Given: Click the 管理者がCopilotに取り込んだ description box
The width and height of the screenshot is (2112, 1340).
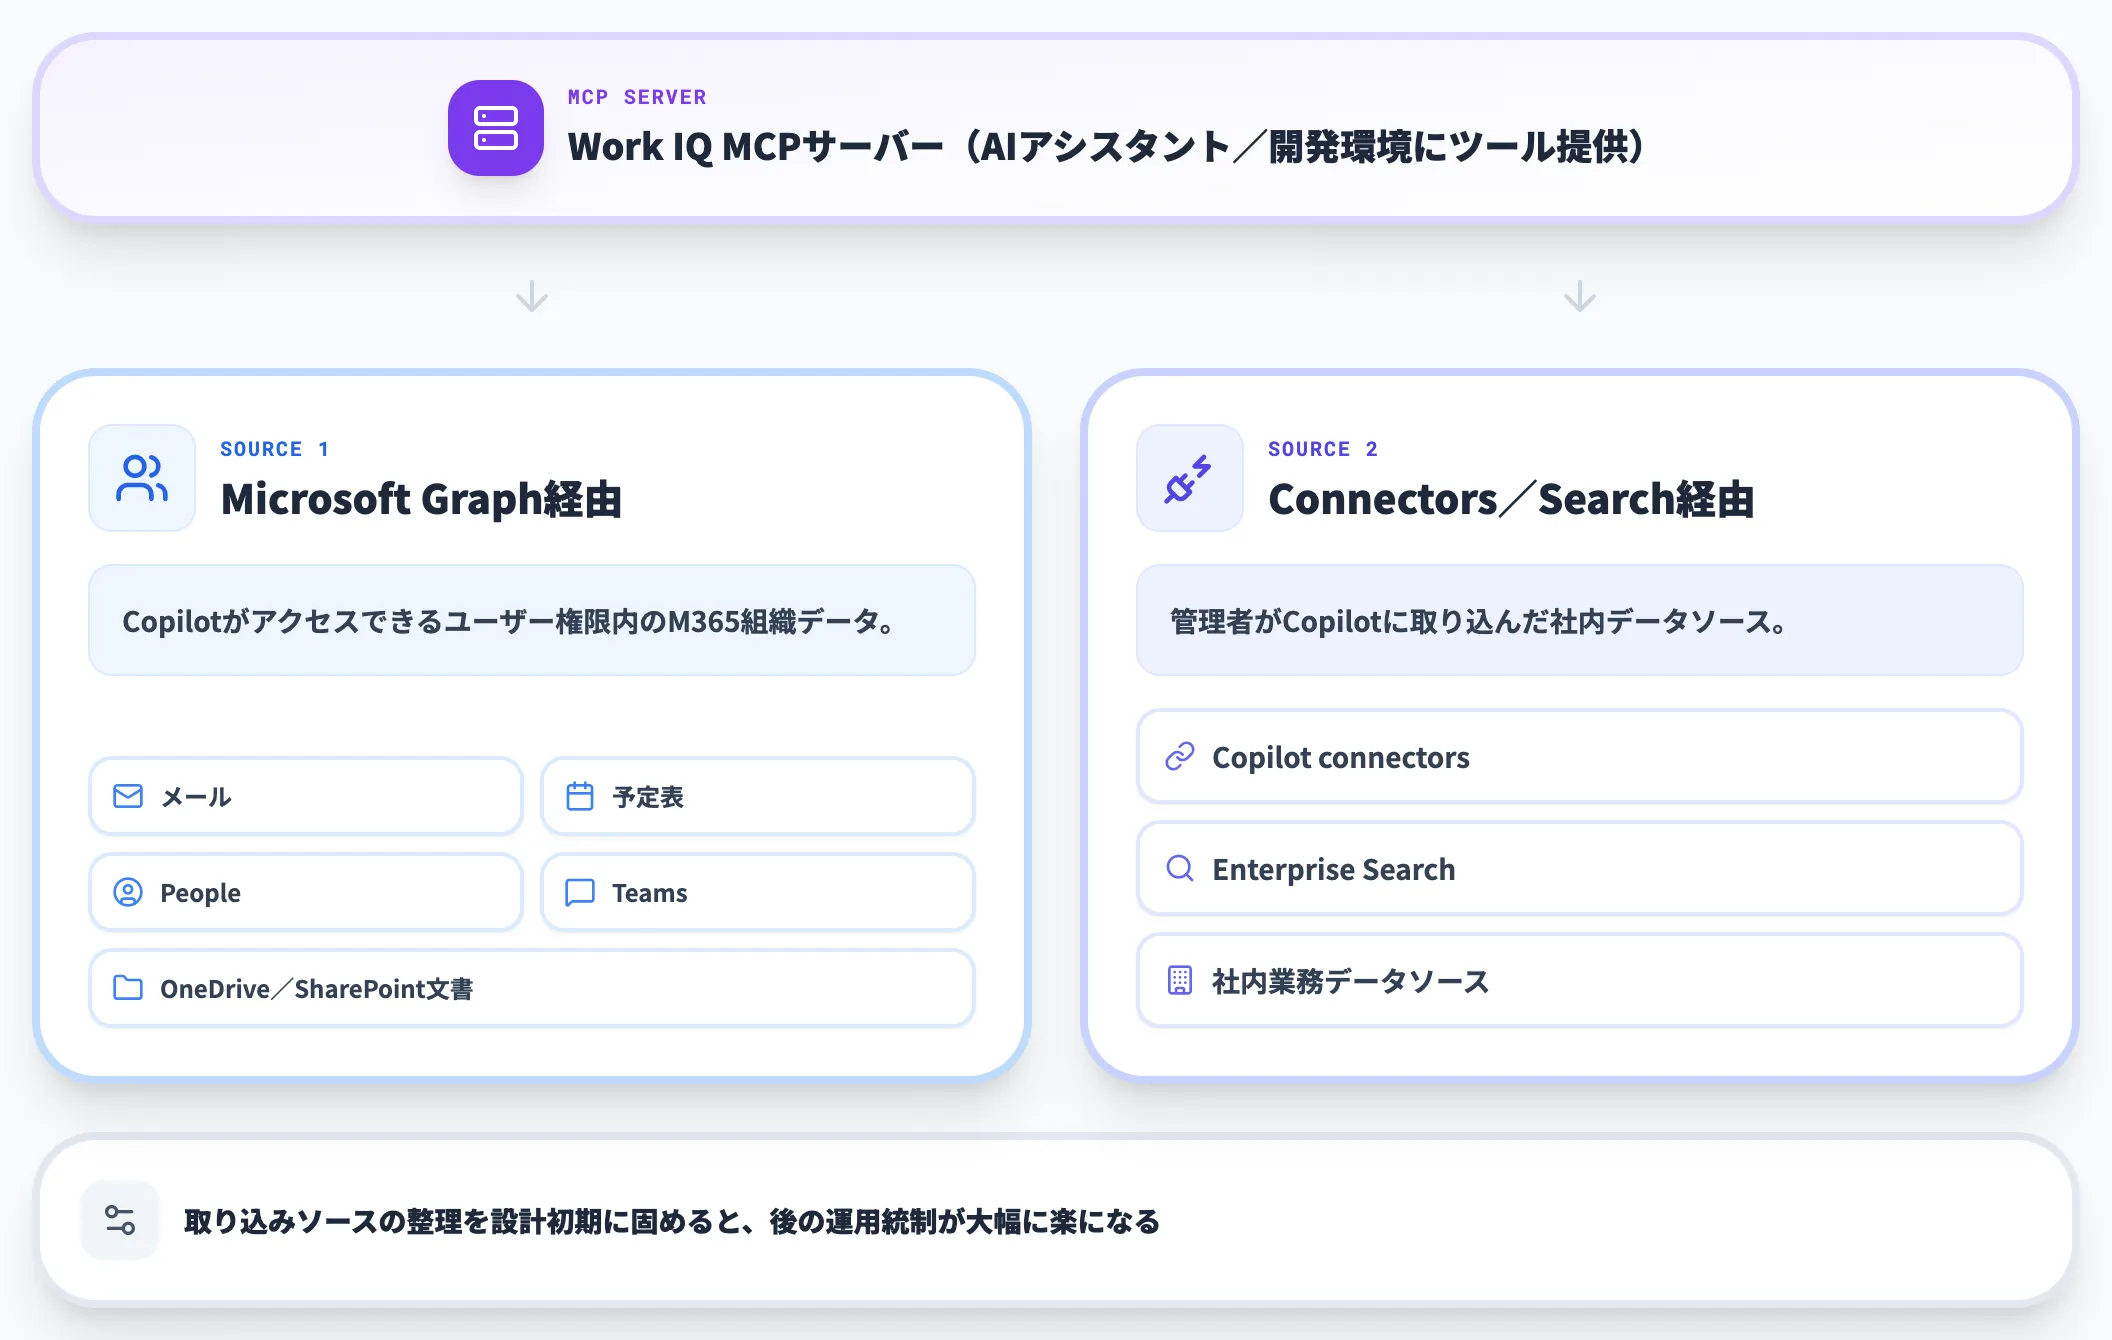Looking at the screenshot, I should pyautogui.click(x=1580, y=620).
